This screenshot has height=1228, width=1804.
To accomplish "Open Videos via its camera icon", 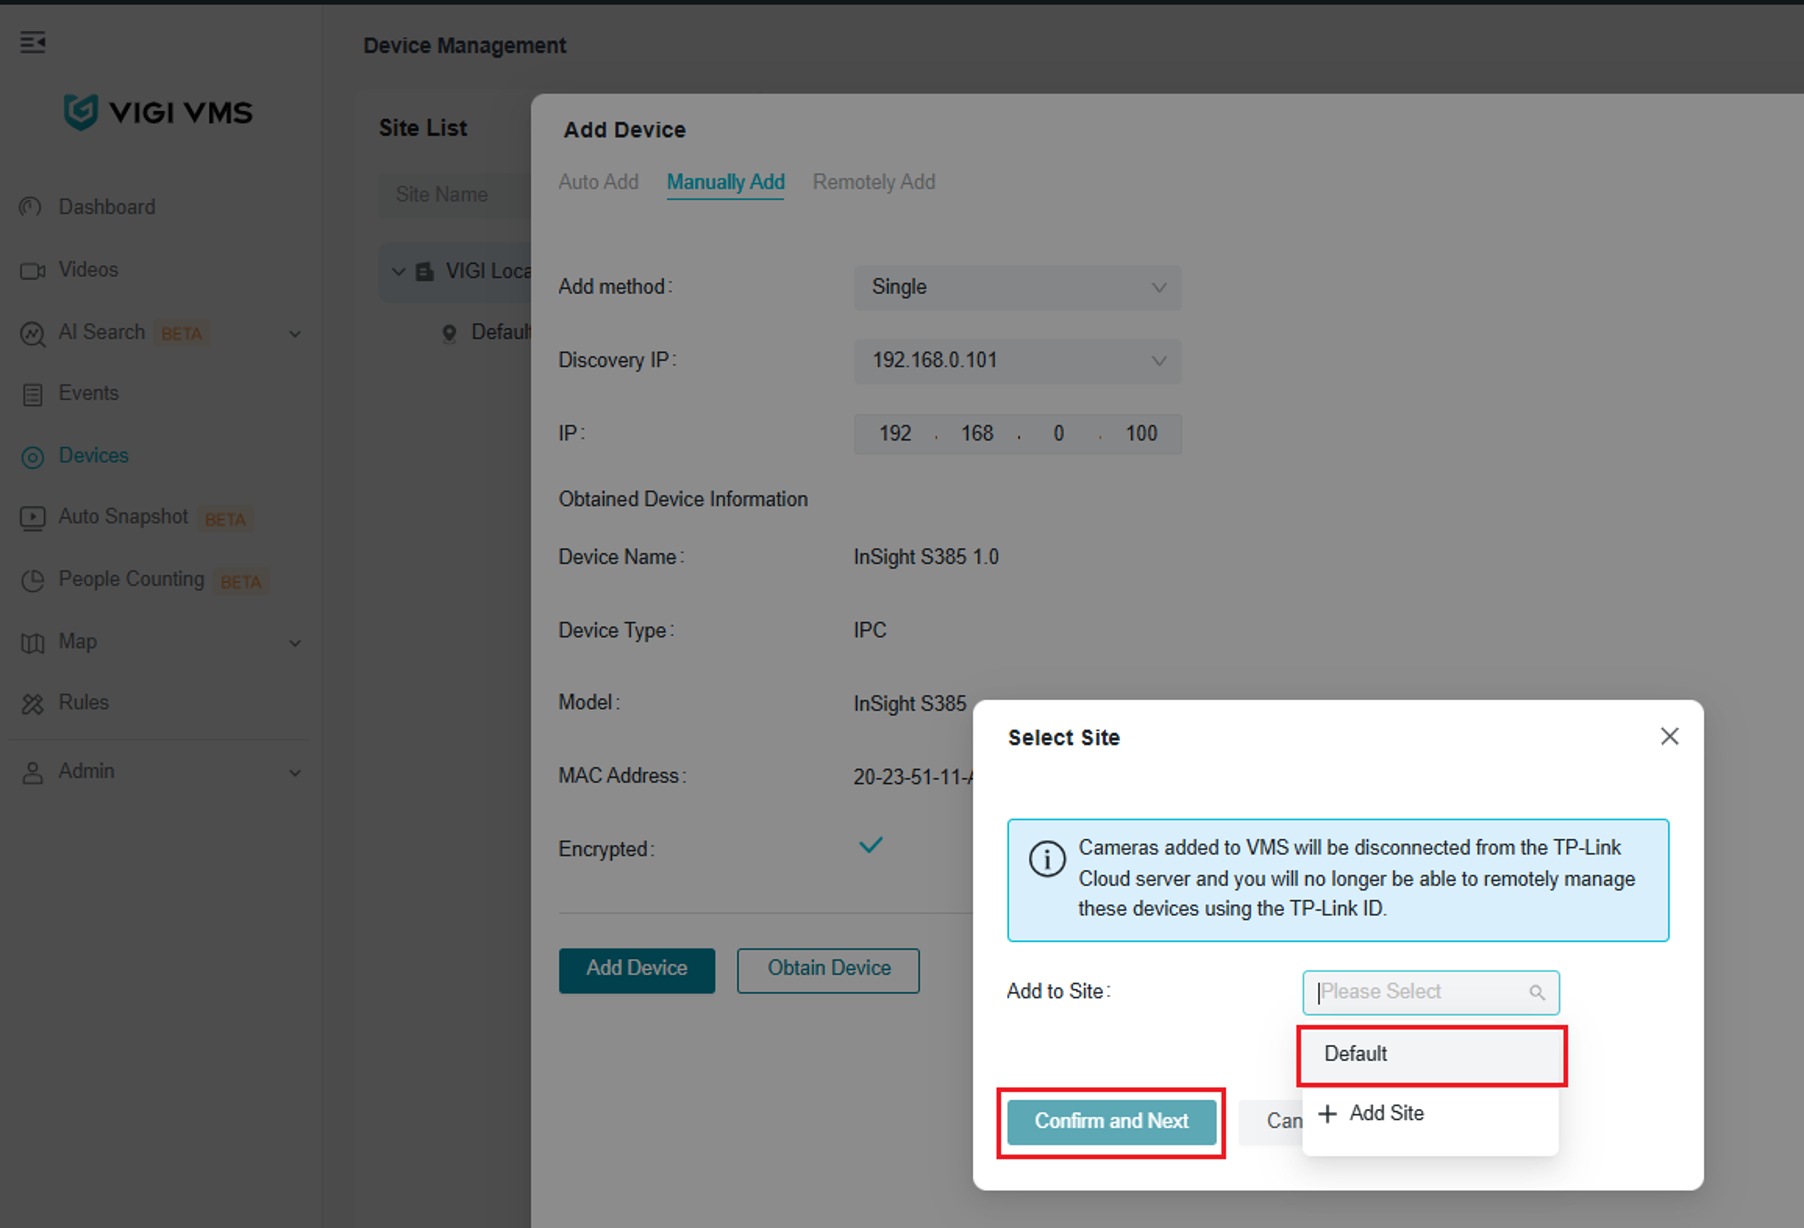I will 32,270.
